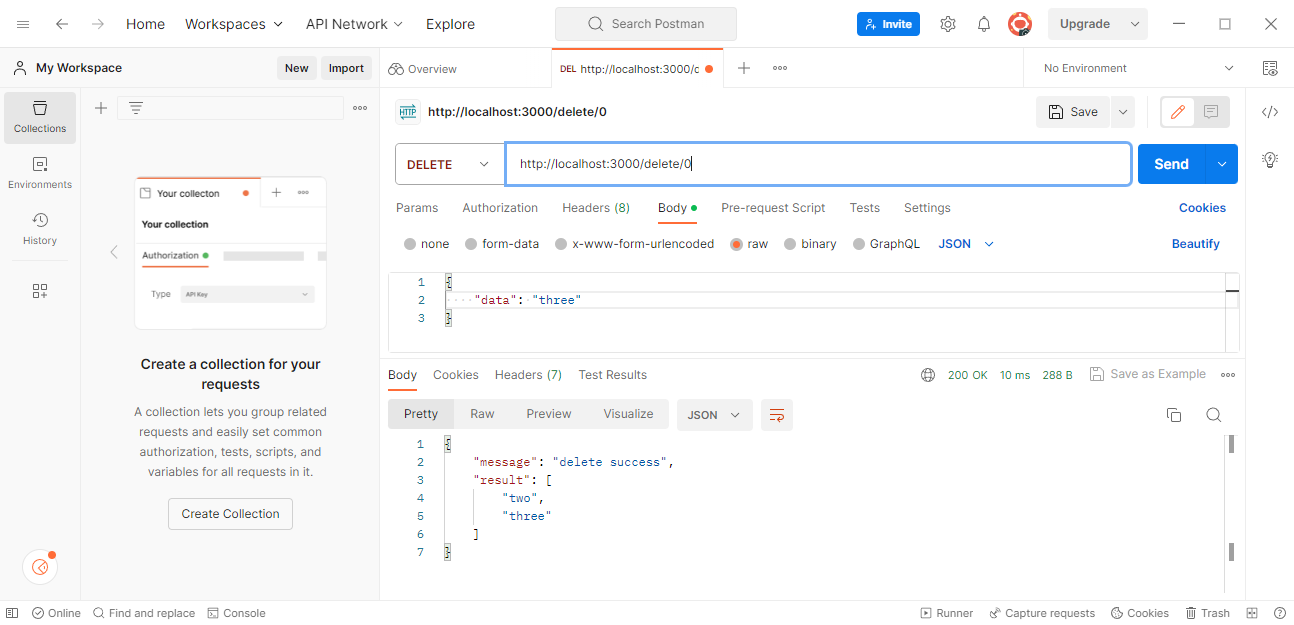The image size is (1294, 625).
Task: Open the Postbot assistant icon
Action: point(40,567)
